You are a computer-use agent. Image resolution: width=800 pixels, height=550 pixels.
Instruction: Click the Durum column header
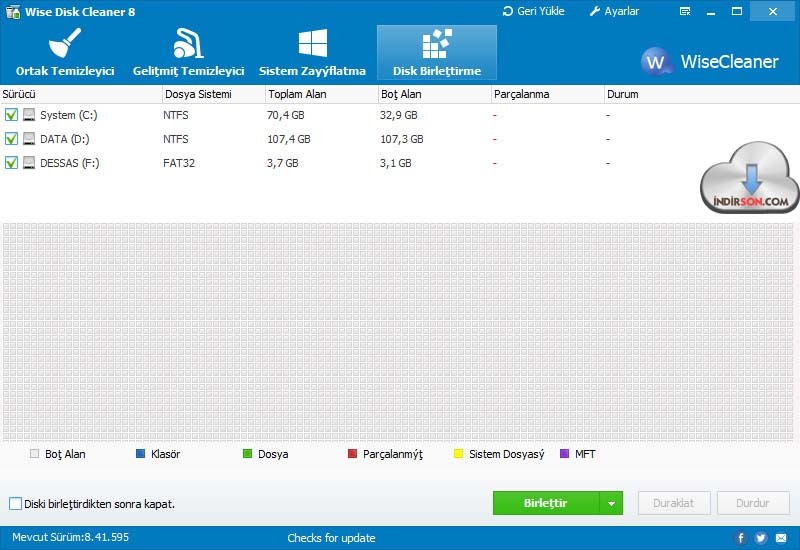click(702, 94)
